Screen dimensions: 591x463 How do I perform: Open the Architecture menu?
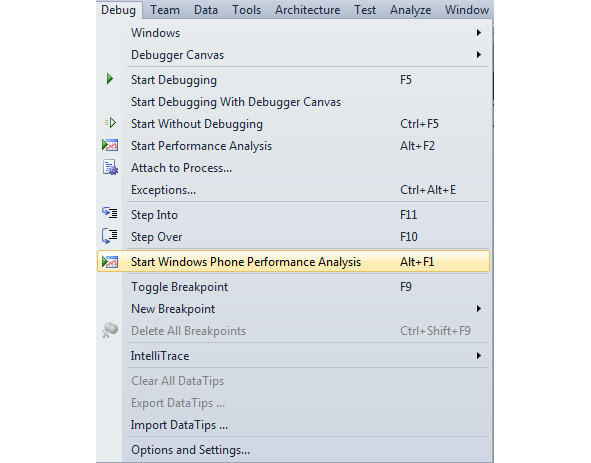(x=308, y=10)
